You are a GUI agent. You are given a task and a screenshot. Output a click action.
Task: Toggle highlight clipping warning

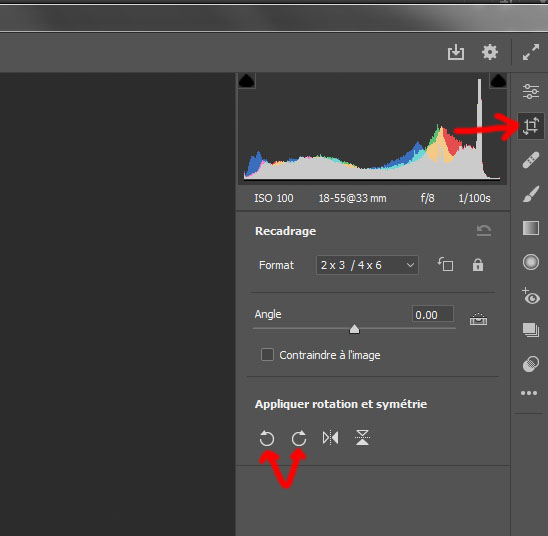click(498, 81)
